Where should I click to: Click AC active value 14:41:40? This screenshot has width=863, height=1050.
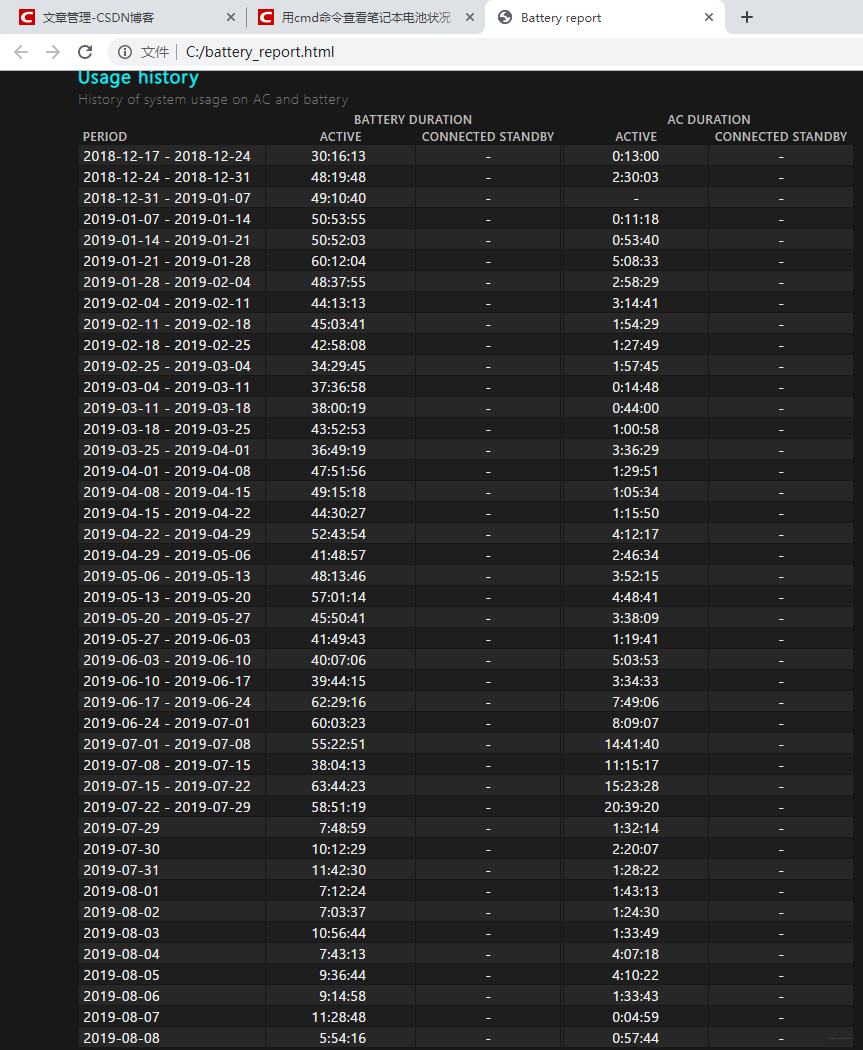click(x=631, y=744)
